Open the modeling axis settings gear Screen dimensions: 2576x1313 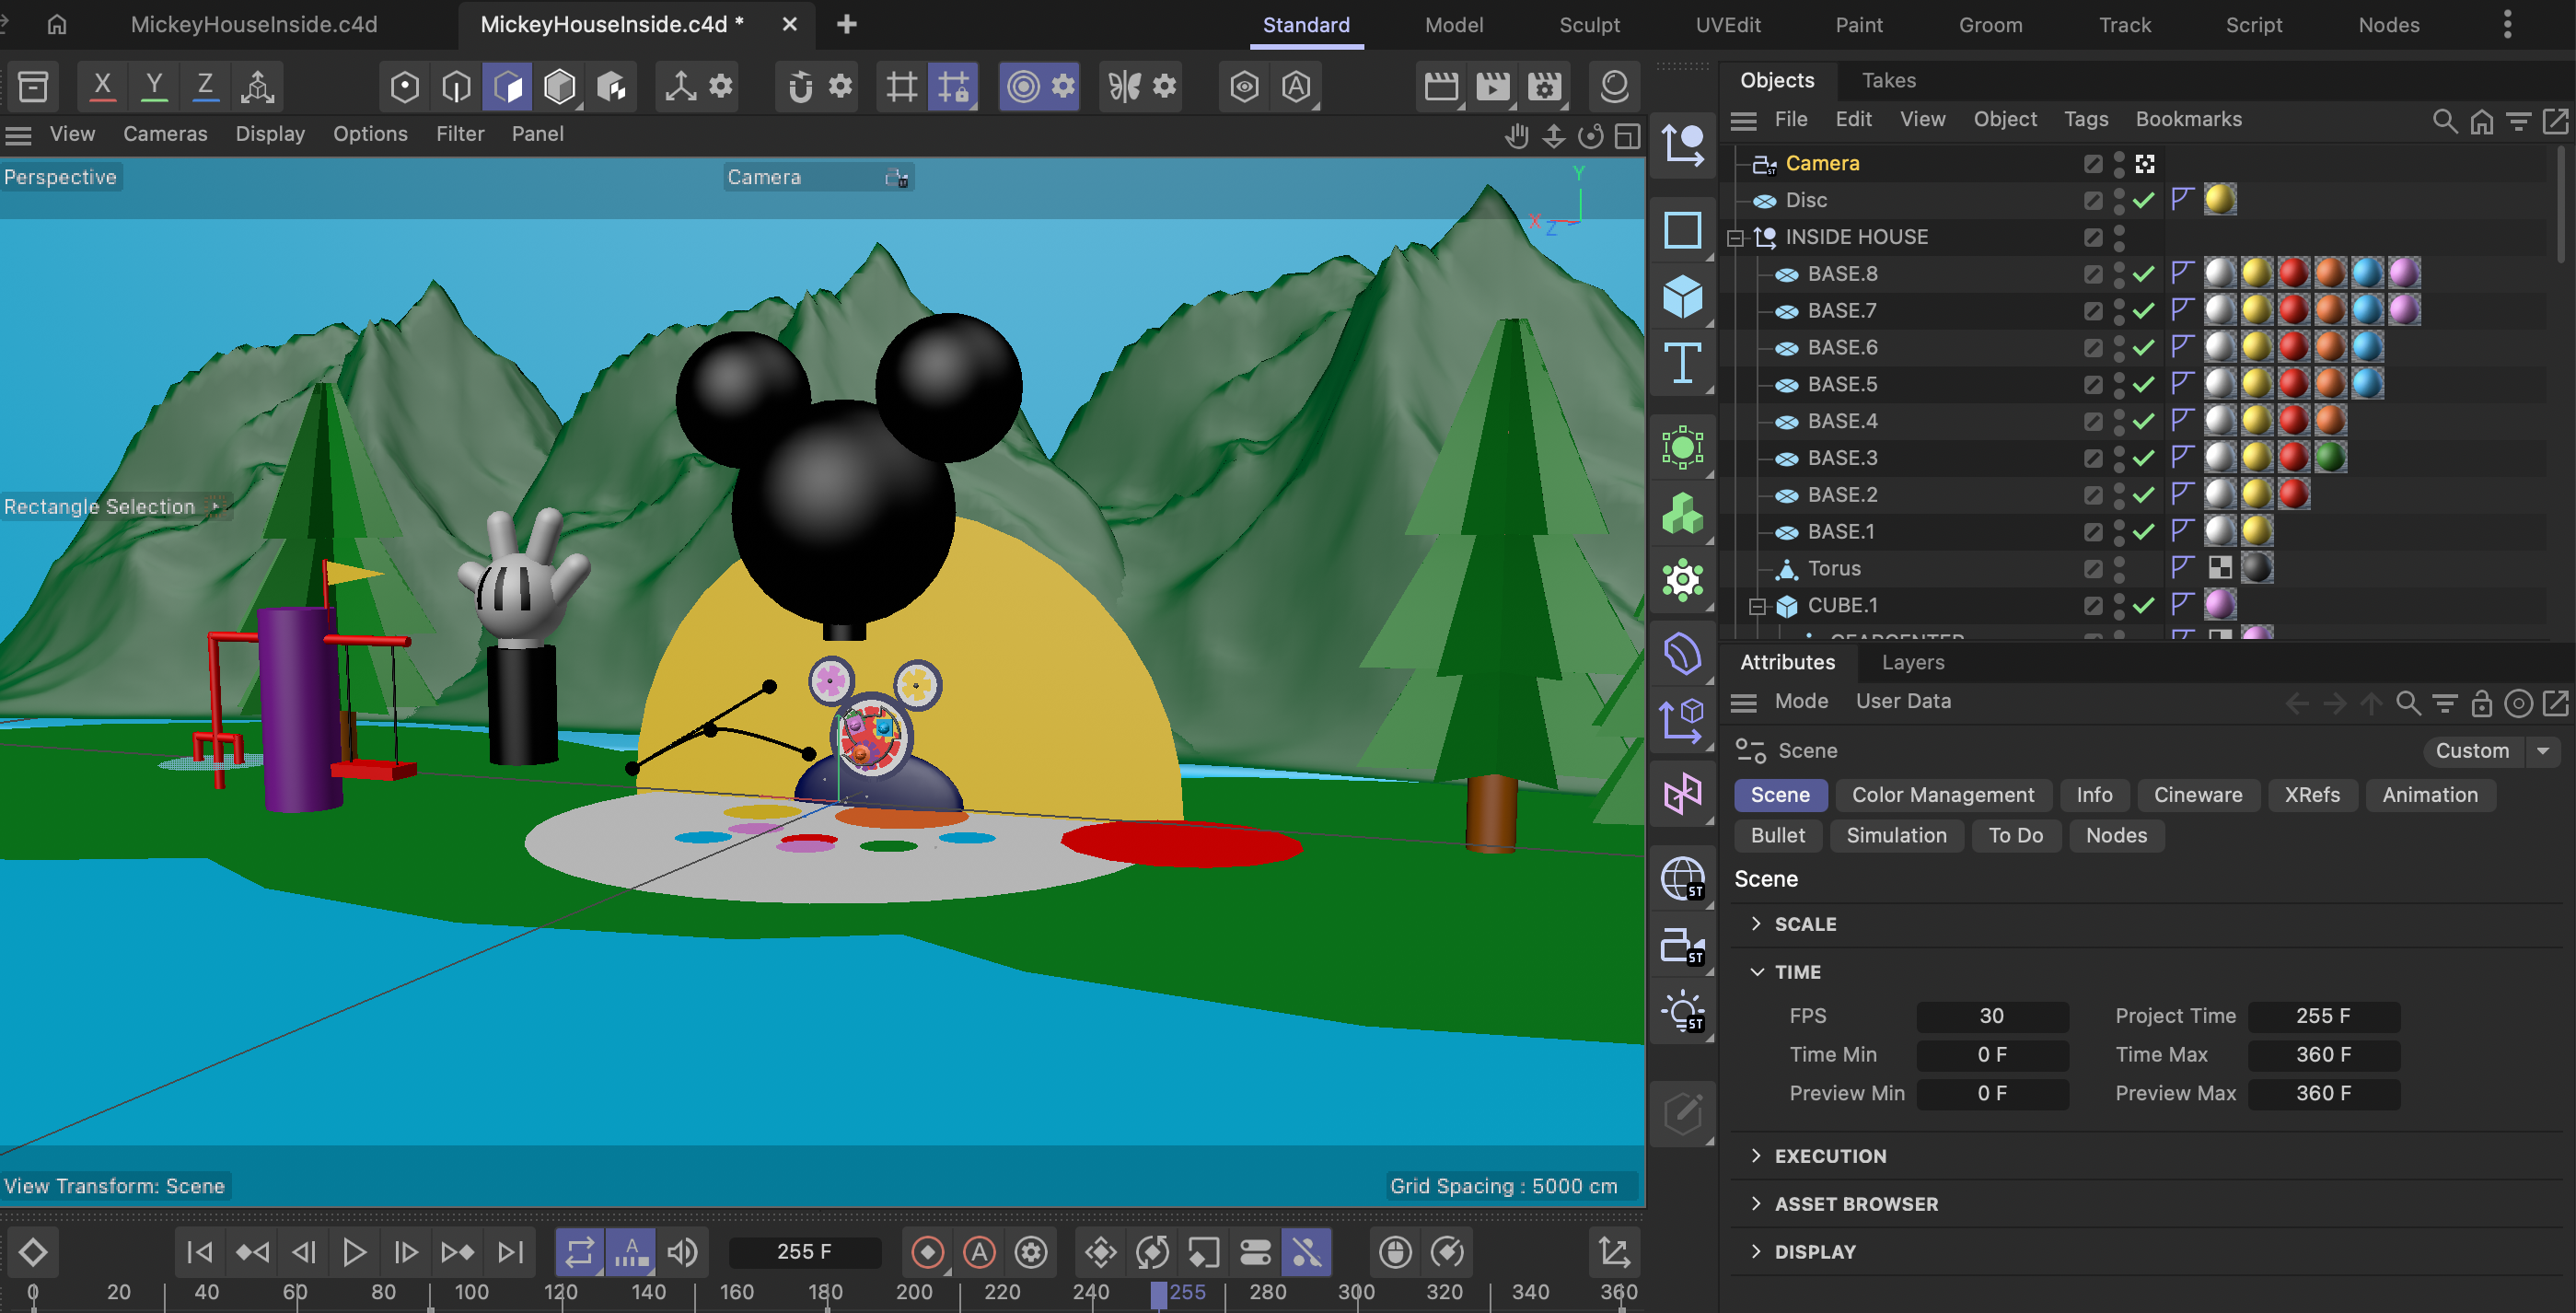[x=723, y=86]
